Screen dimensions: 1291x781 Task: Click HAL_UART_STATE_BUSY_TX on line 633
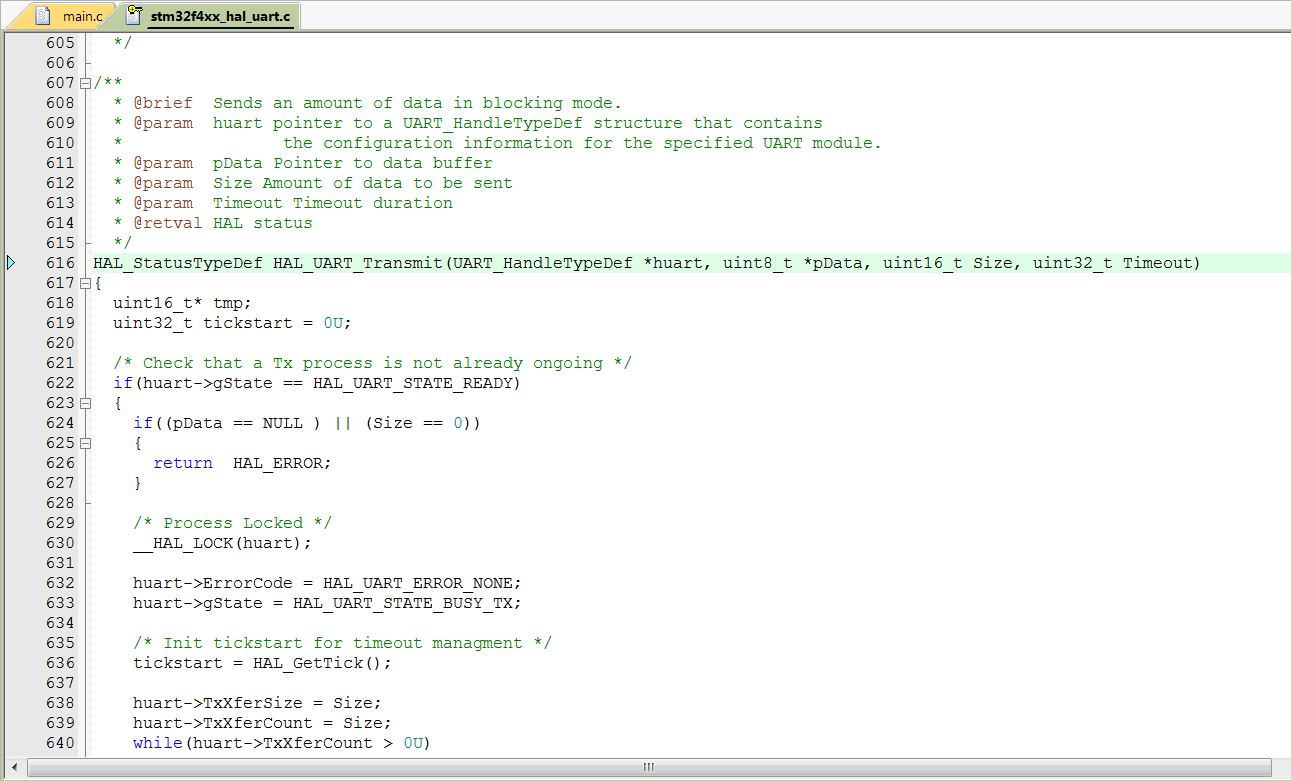tap(402, 603)
